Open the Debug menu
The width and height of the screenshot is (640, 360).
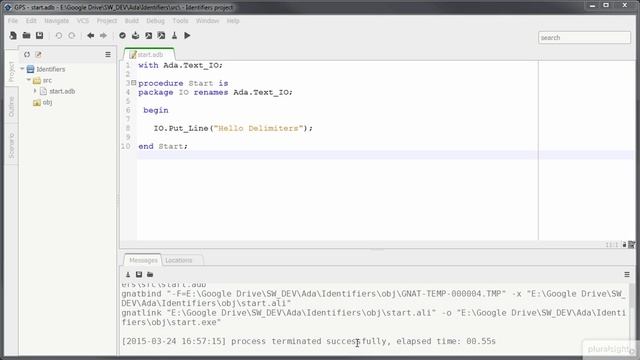pyautogui.click(x=156, y=21)
